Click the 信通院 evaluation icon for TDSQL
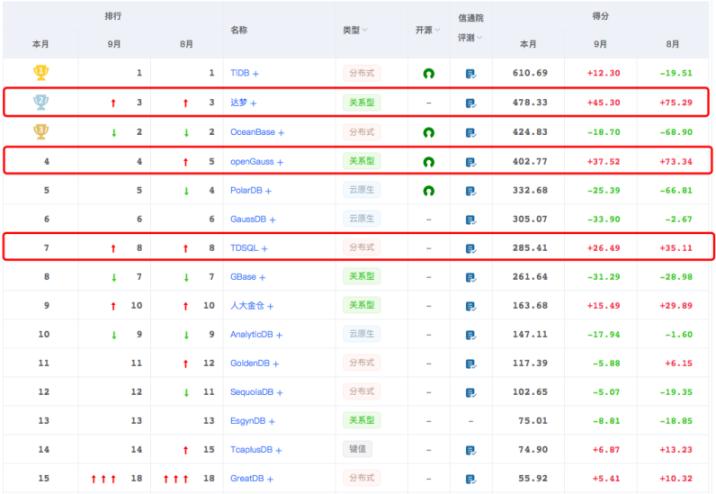The height and width of the screenshot is (494, 716). 471,248
